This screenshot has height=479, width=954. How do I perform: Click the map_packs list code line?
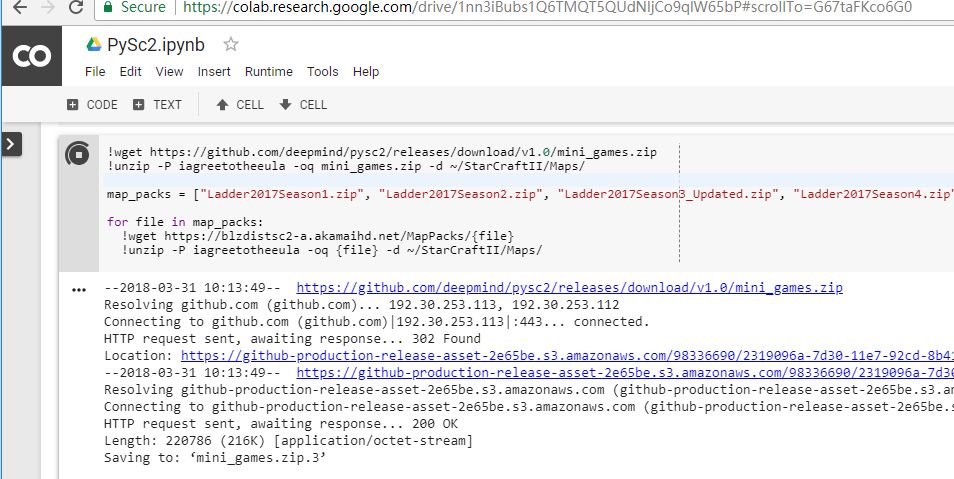pyautogui.click(x=530, y=195)
